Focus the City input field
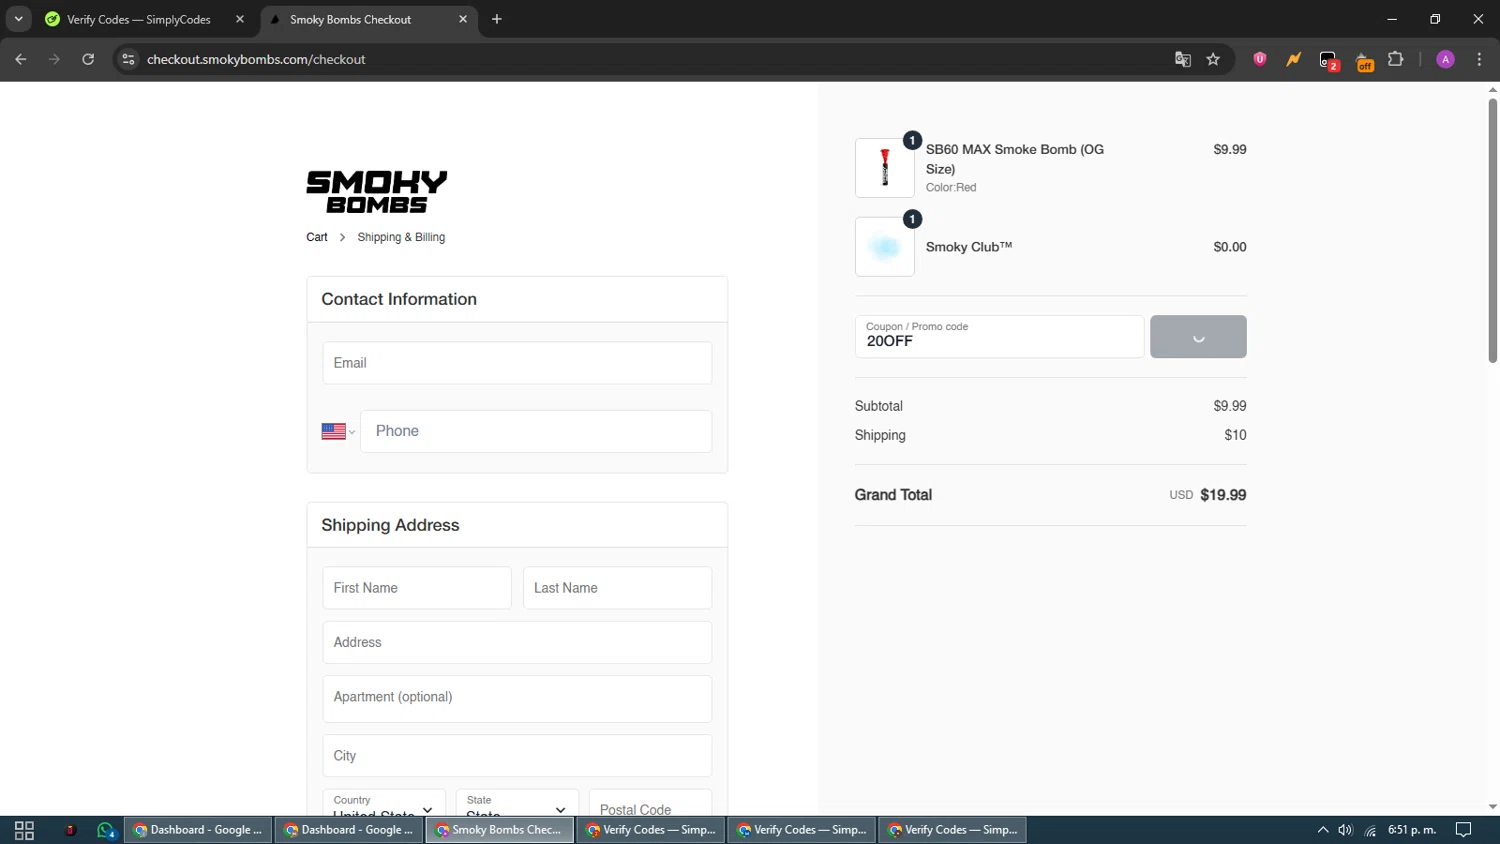1500x844 pixels. [517, 756]
